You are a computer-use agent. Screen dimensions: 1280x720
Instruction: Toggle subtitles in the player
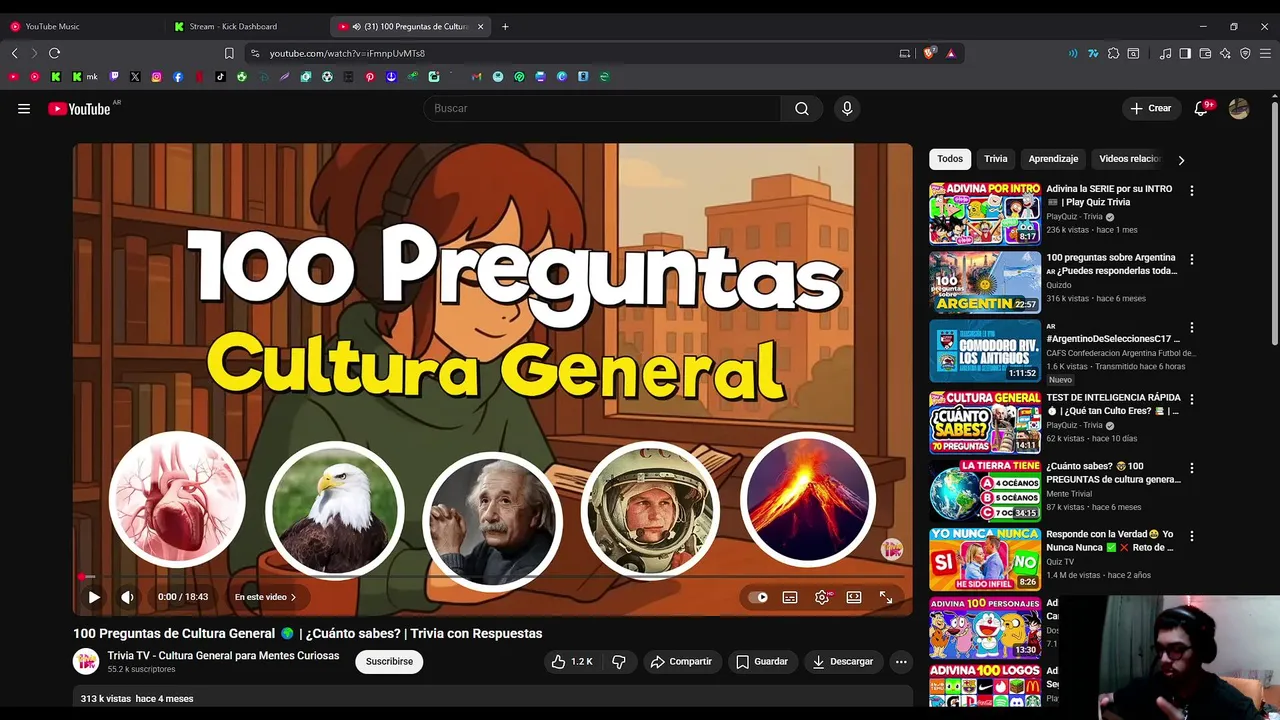pyautogui.click(x=790, y=597)
